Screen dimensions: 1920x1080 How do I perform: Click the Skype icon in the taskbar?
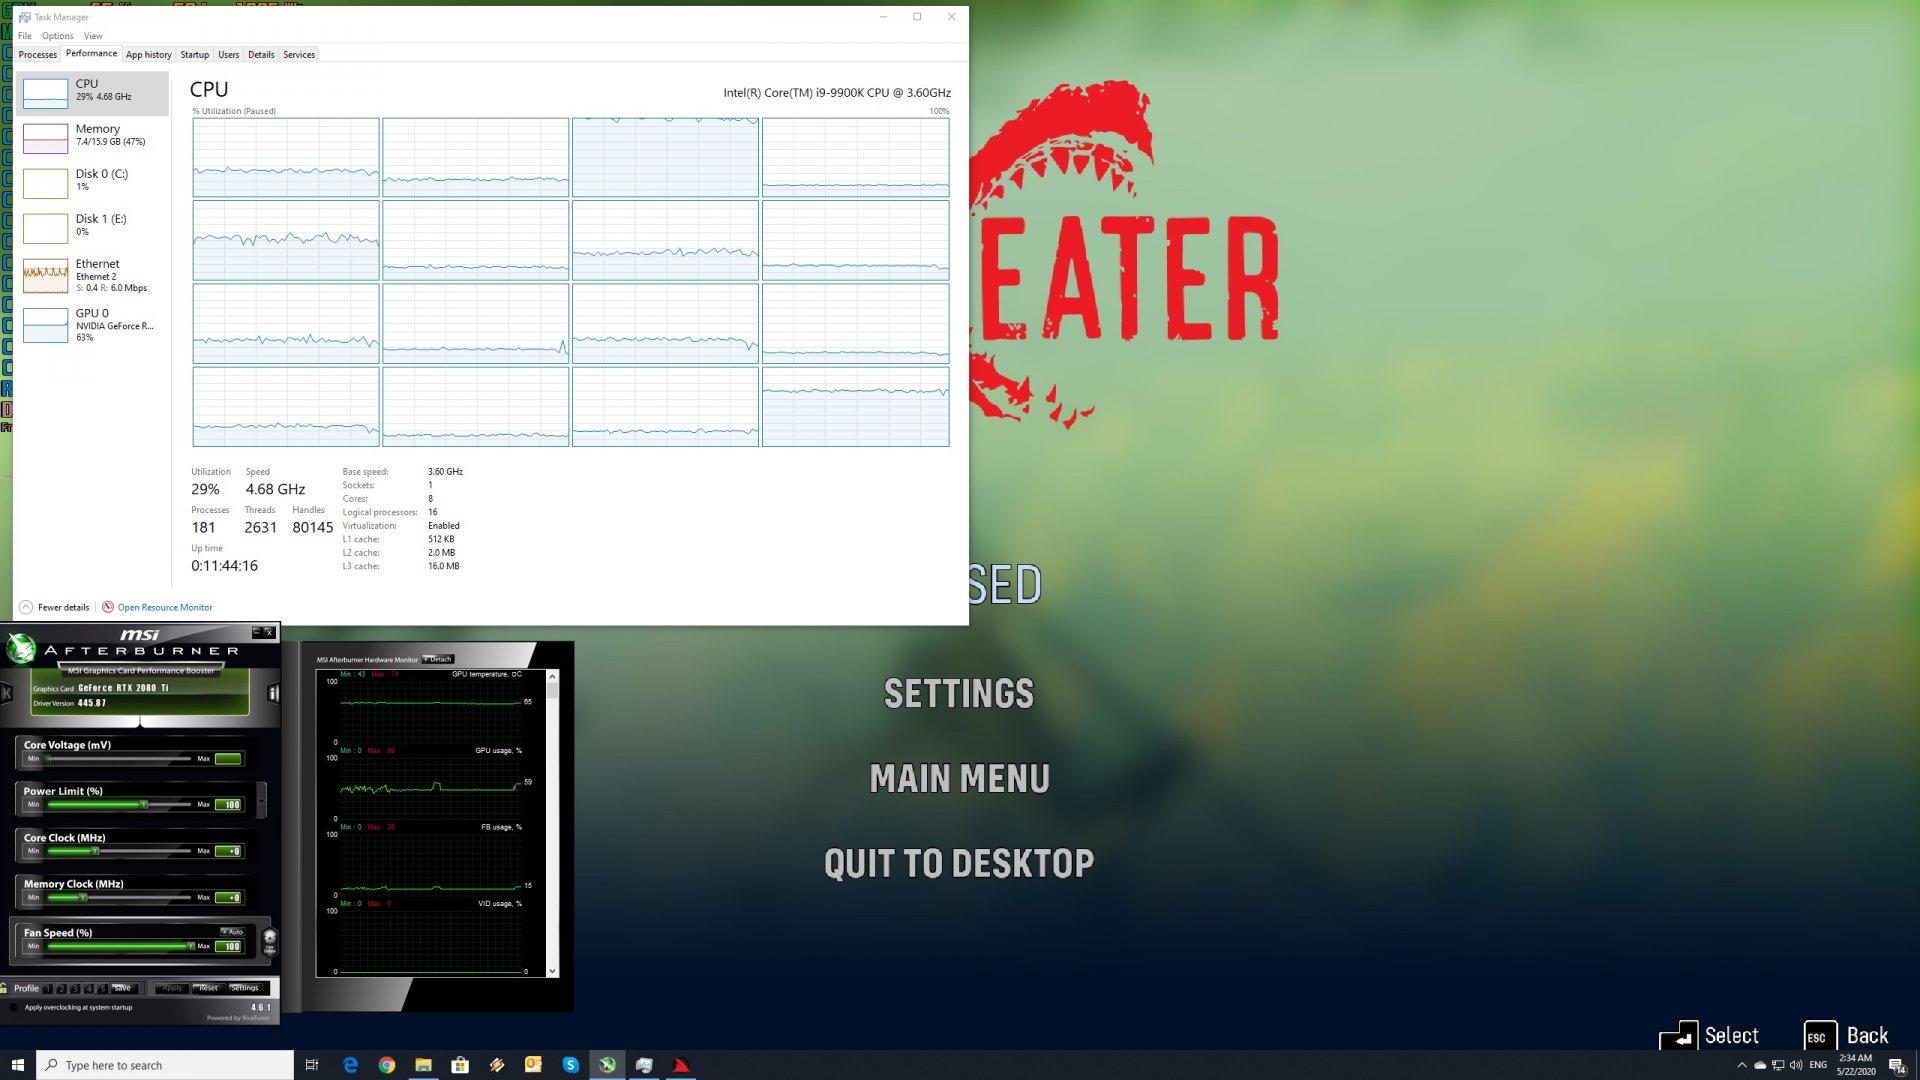click(x=570, y=1065)
